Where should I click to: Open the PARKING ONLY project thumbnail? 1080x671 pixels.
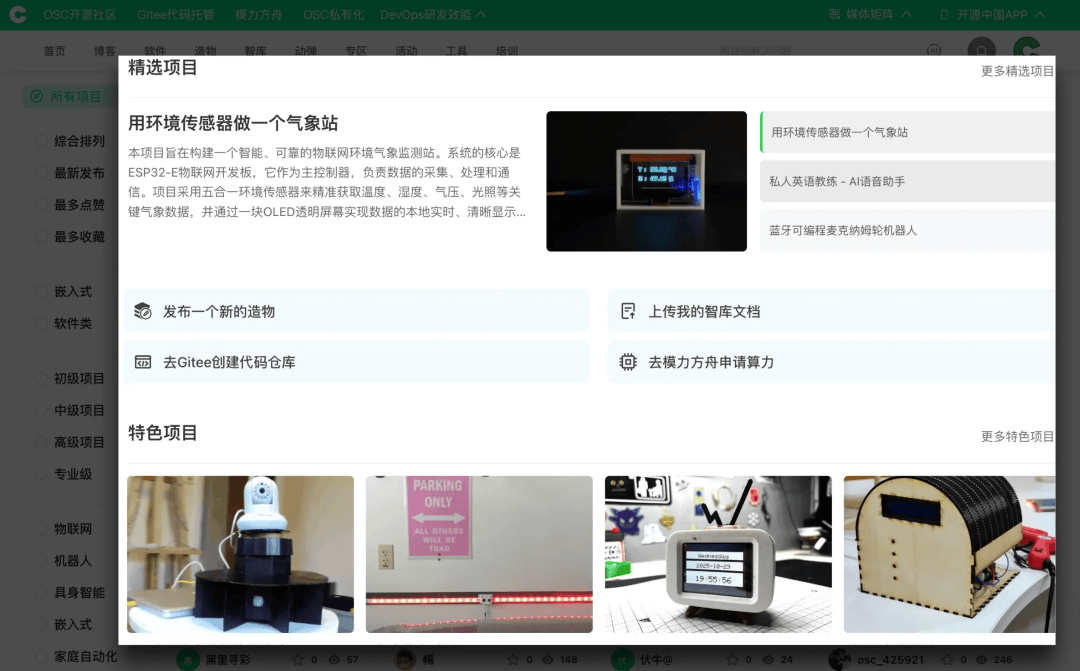479,554
